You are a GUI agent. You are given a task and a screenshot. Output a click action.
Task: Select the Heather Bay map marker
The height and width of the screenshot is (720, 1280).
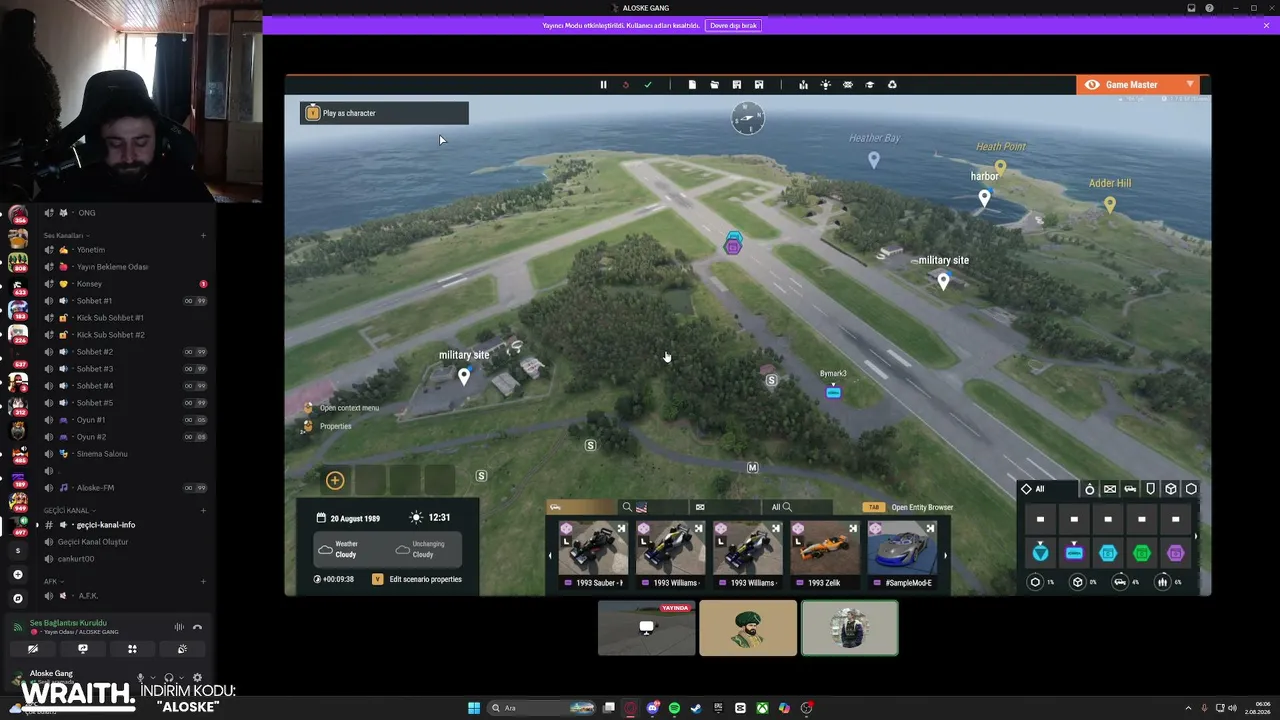coord(874,159)
